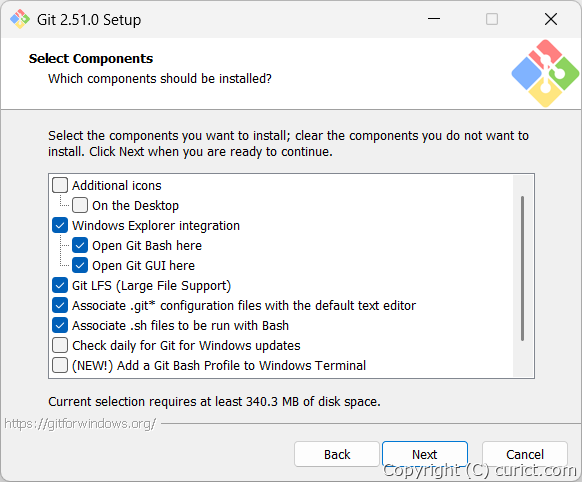Click the components list vertical scrollbar
Screen dimensions: 582x482
point(522,268)
